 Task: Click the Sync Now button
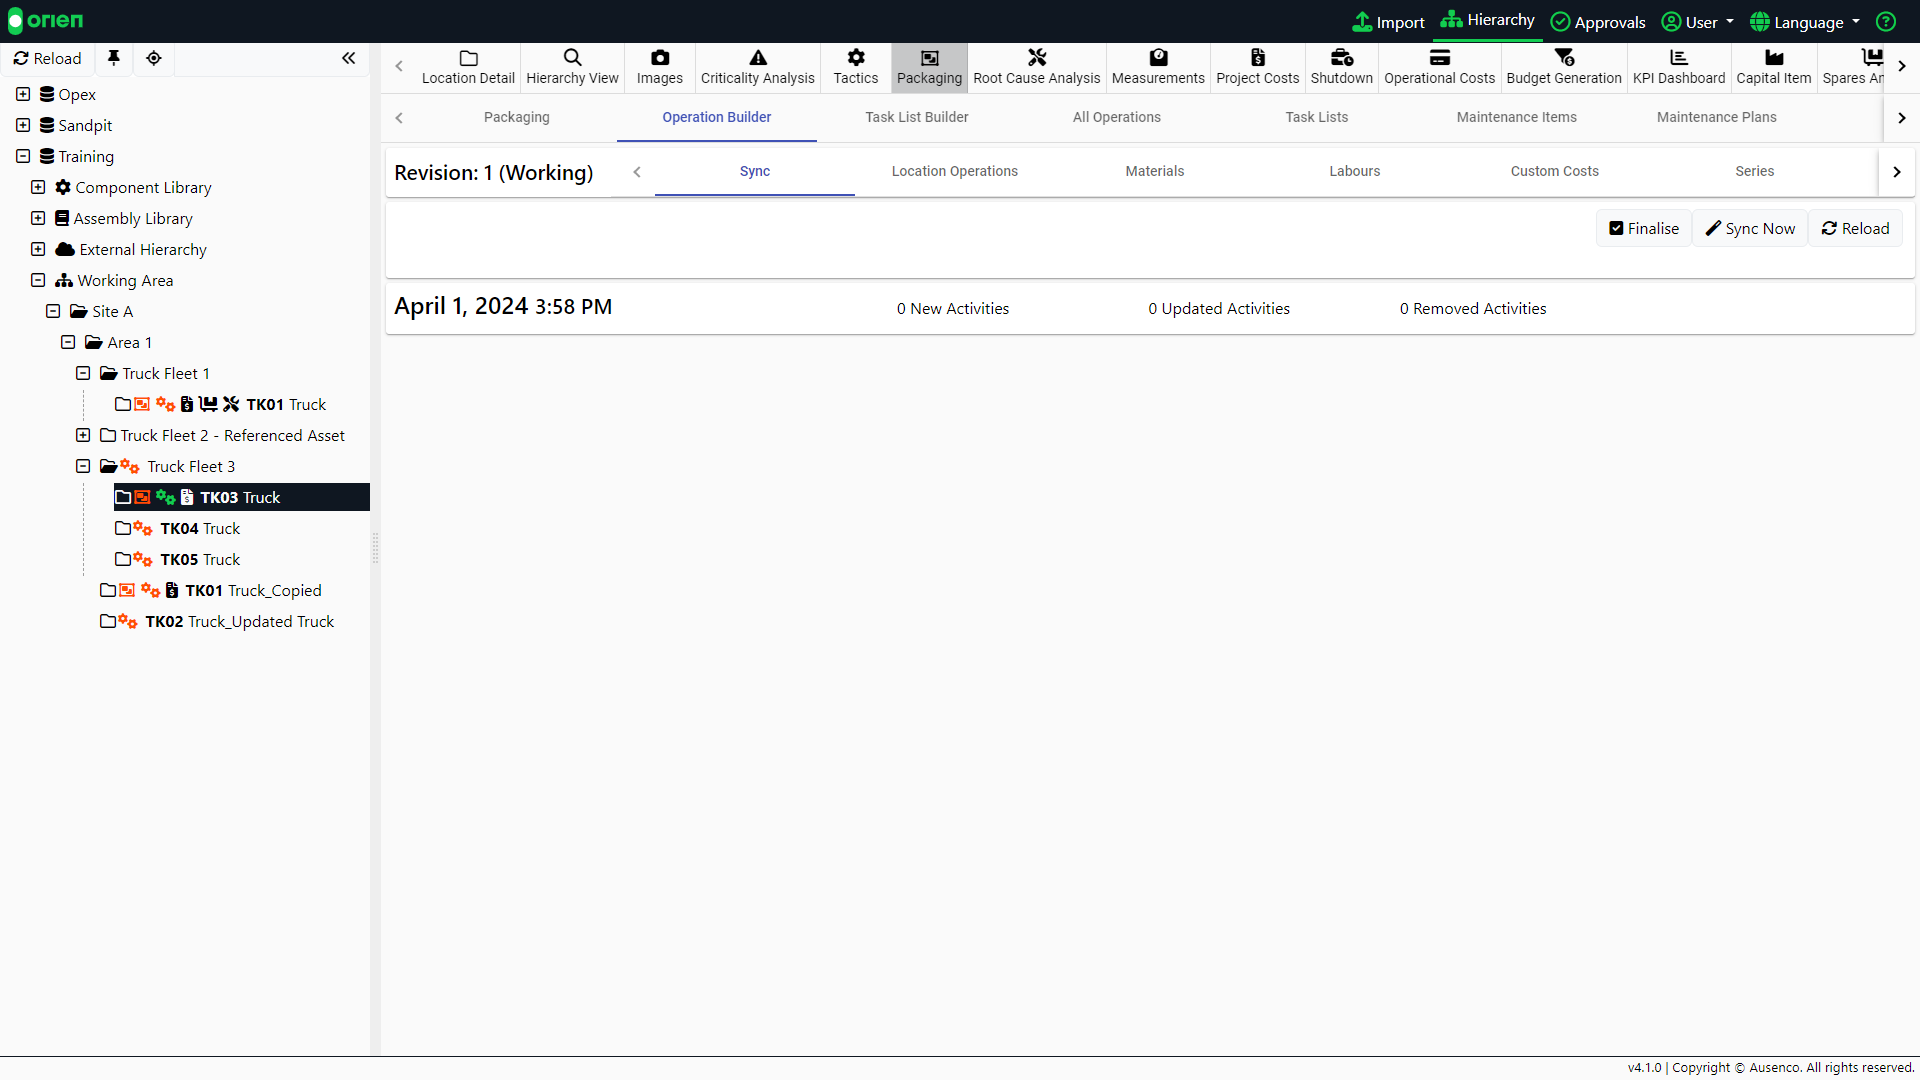pos(1749,228)
